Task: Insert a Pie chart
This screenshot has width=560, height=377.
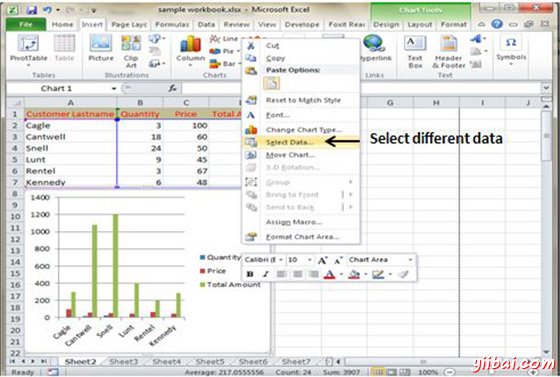Action: 222,51
